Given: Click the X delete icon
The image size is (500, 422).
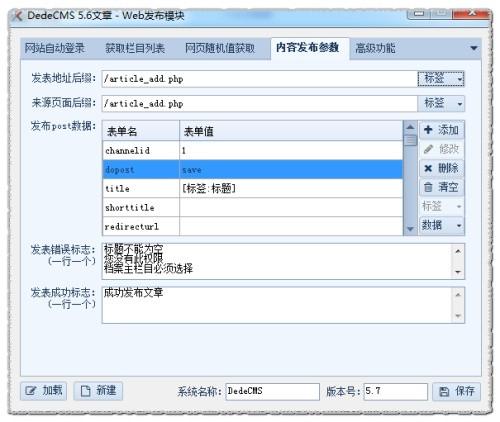Looking at the screenshot, I should 428,168.
